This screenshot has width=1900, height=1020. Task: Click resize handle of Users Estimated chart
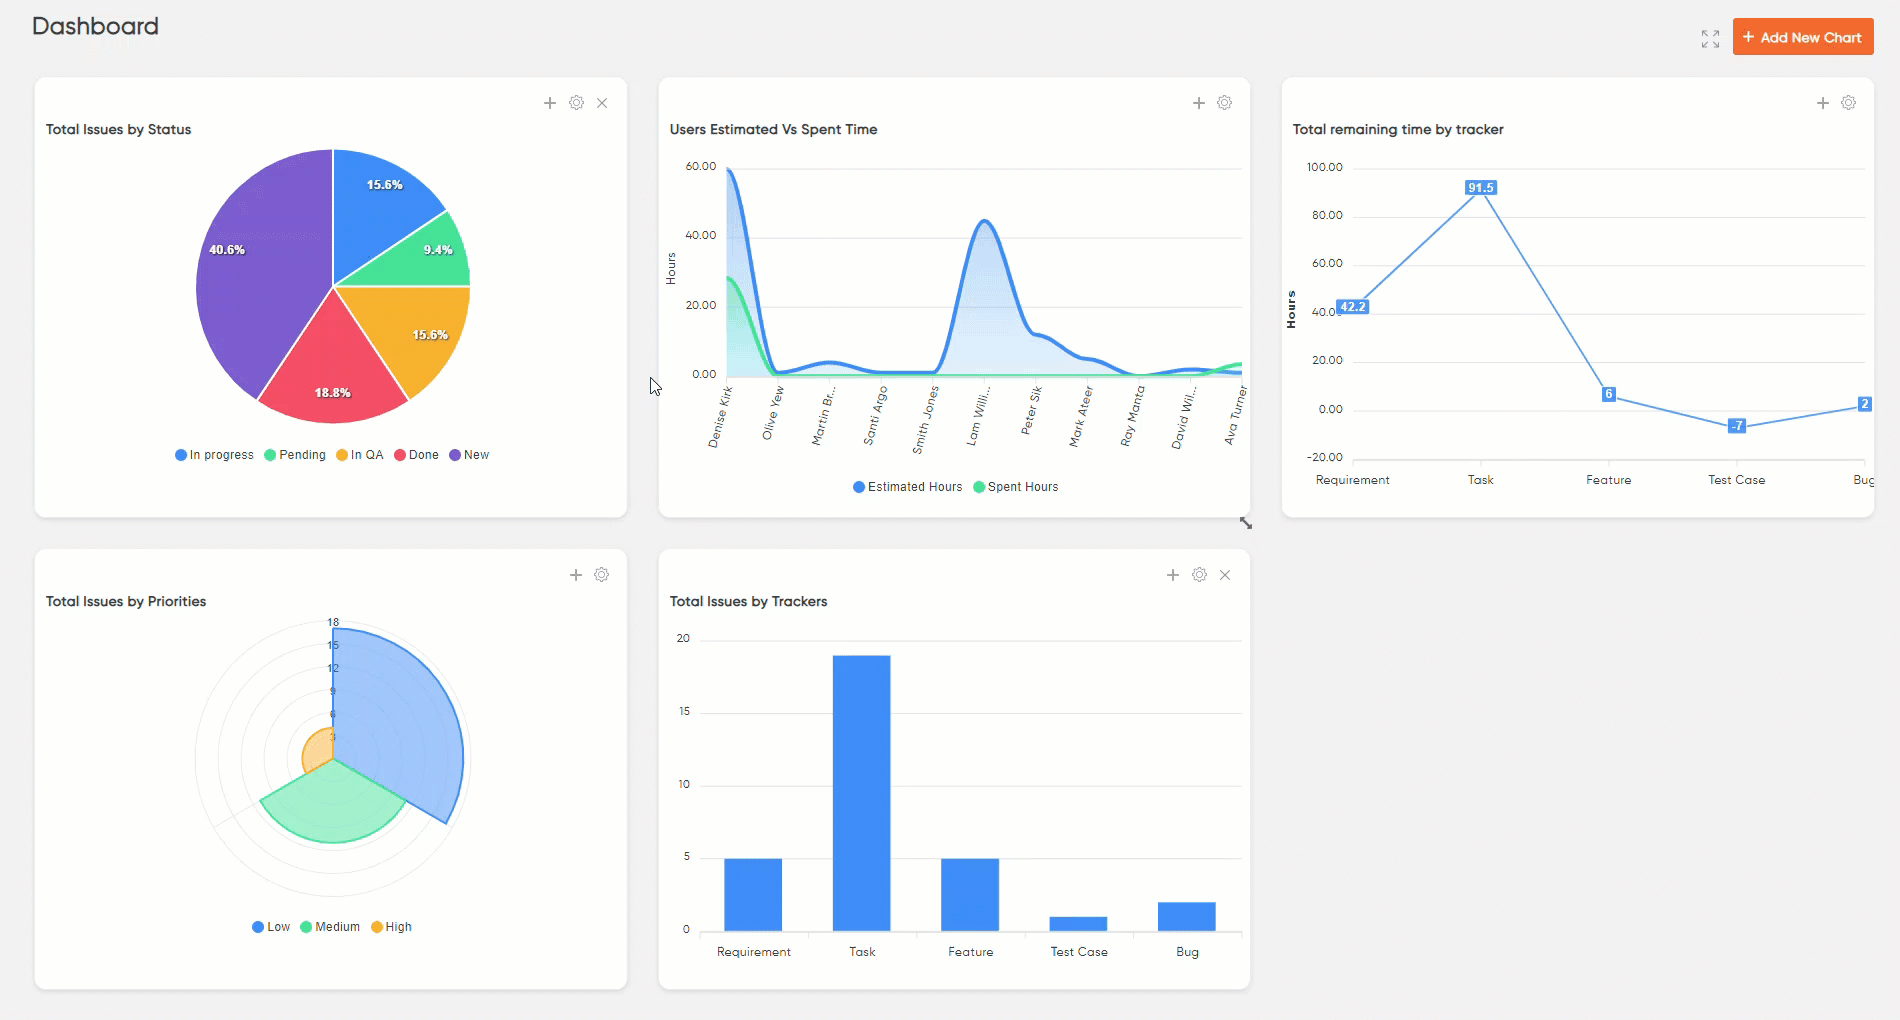(x=1246, y=523)
